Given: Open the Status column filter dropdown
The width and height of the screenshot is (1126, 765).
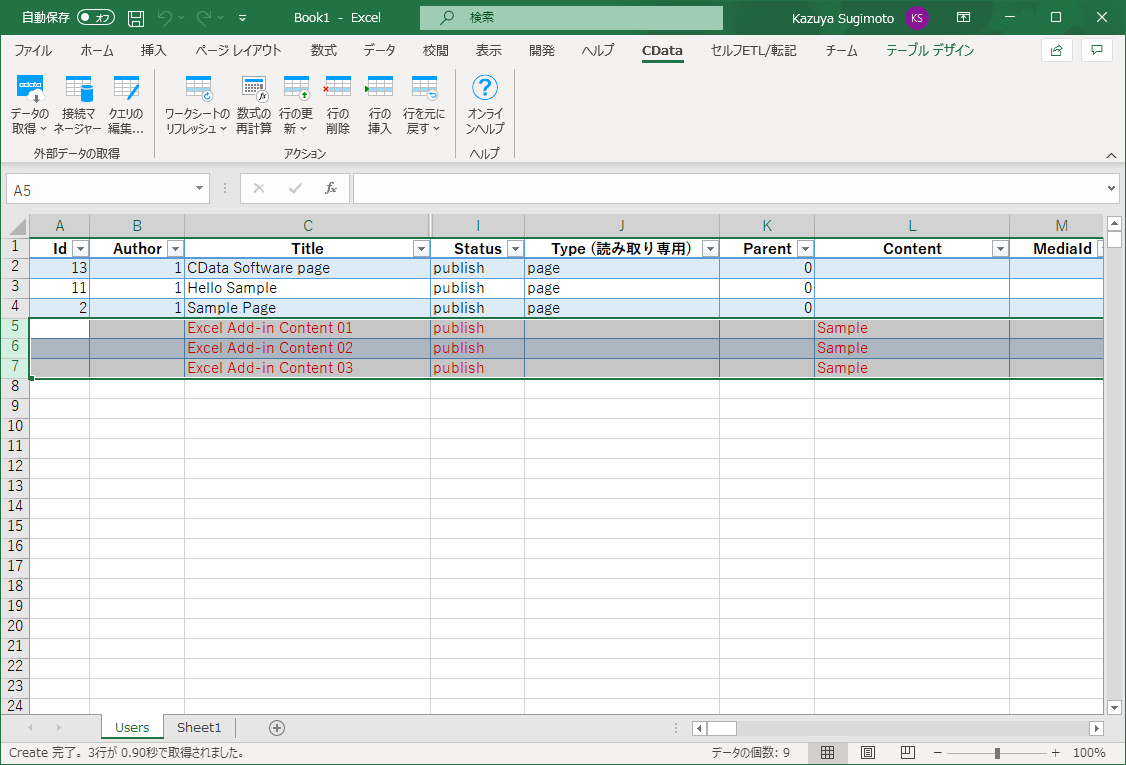Looking at the screenshot, I should tap(515, 249).
